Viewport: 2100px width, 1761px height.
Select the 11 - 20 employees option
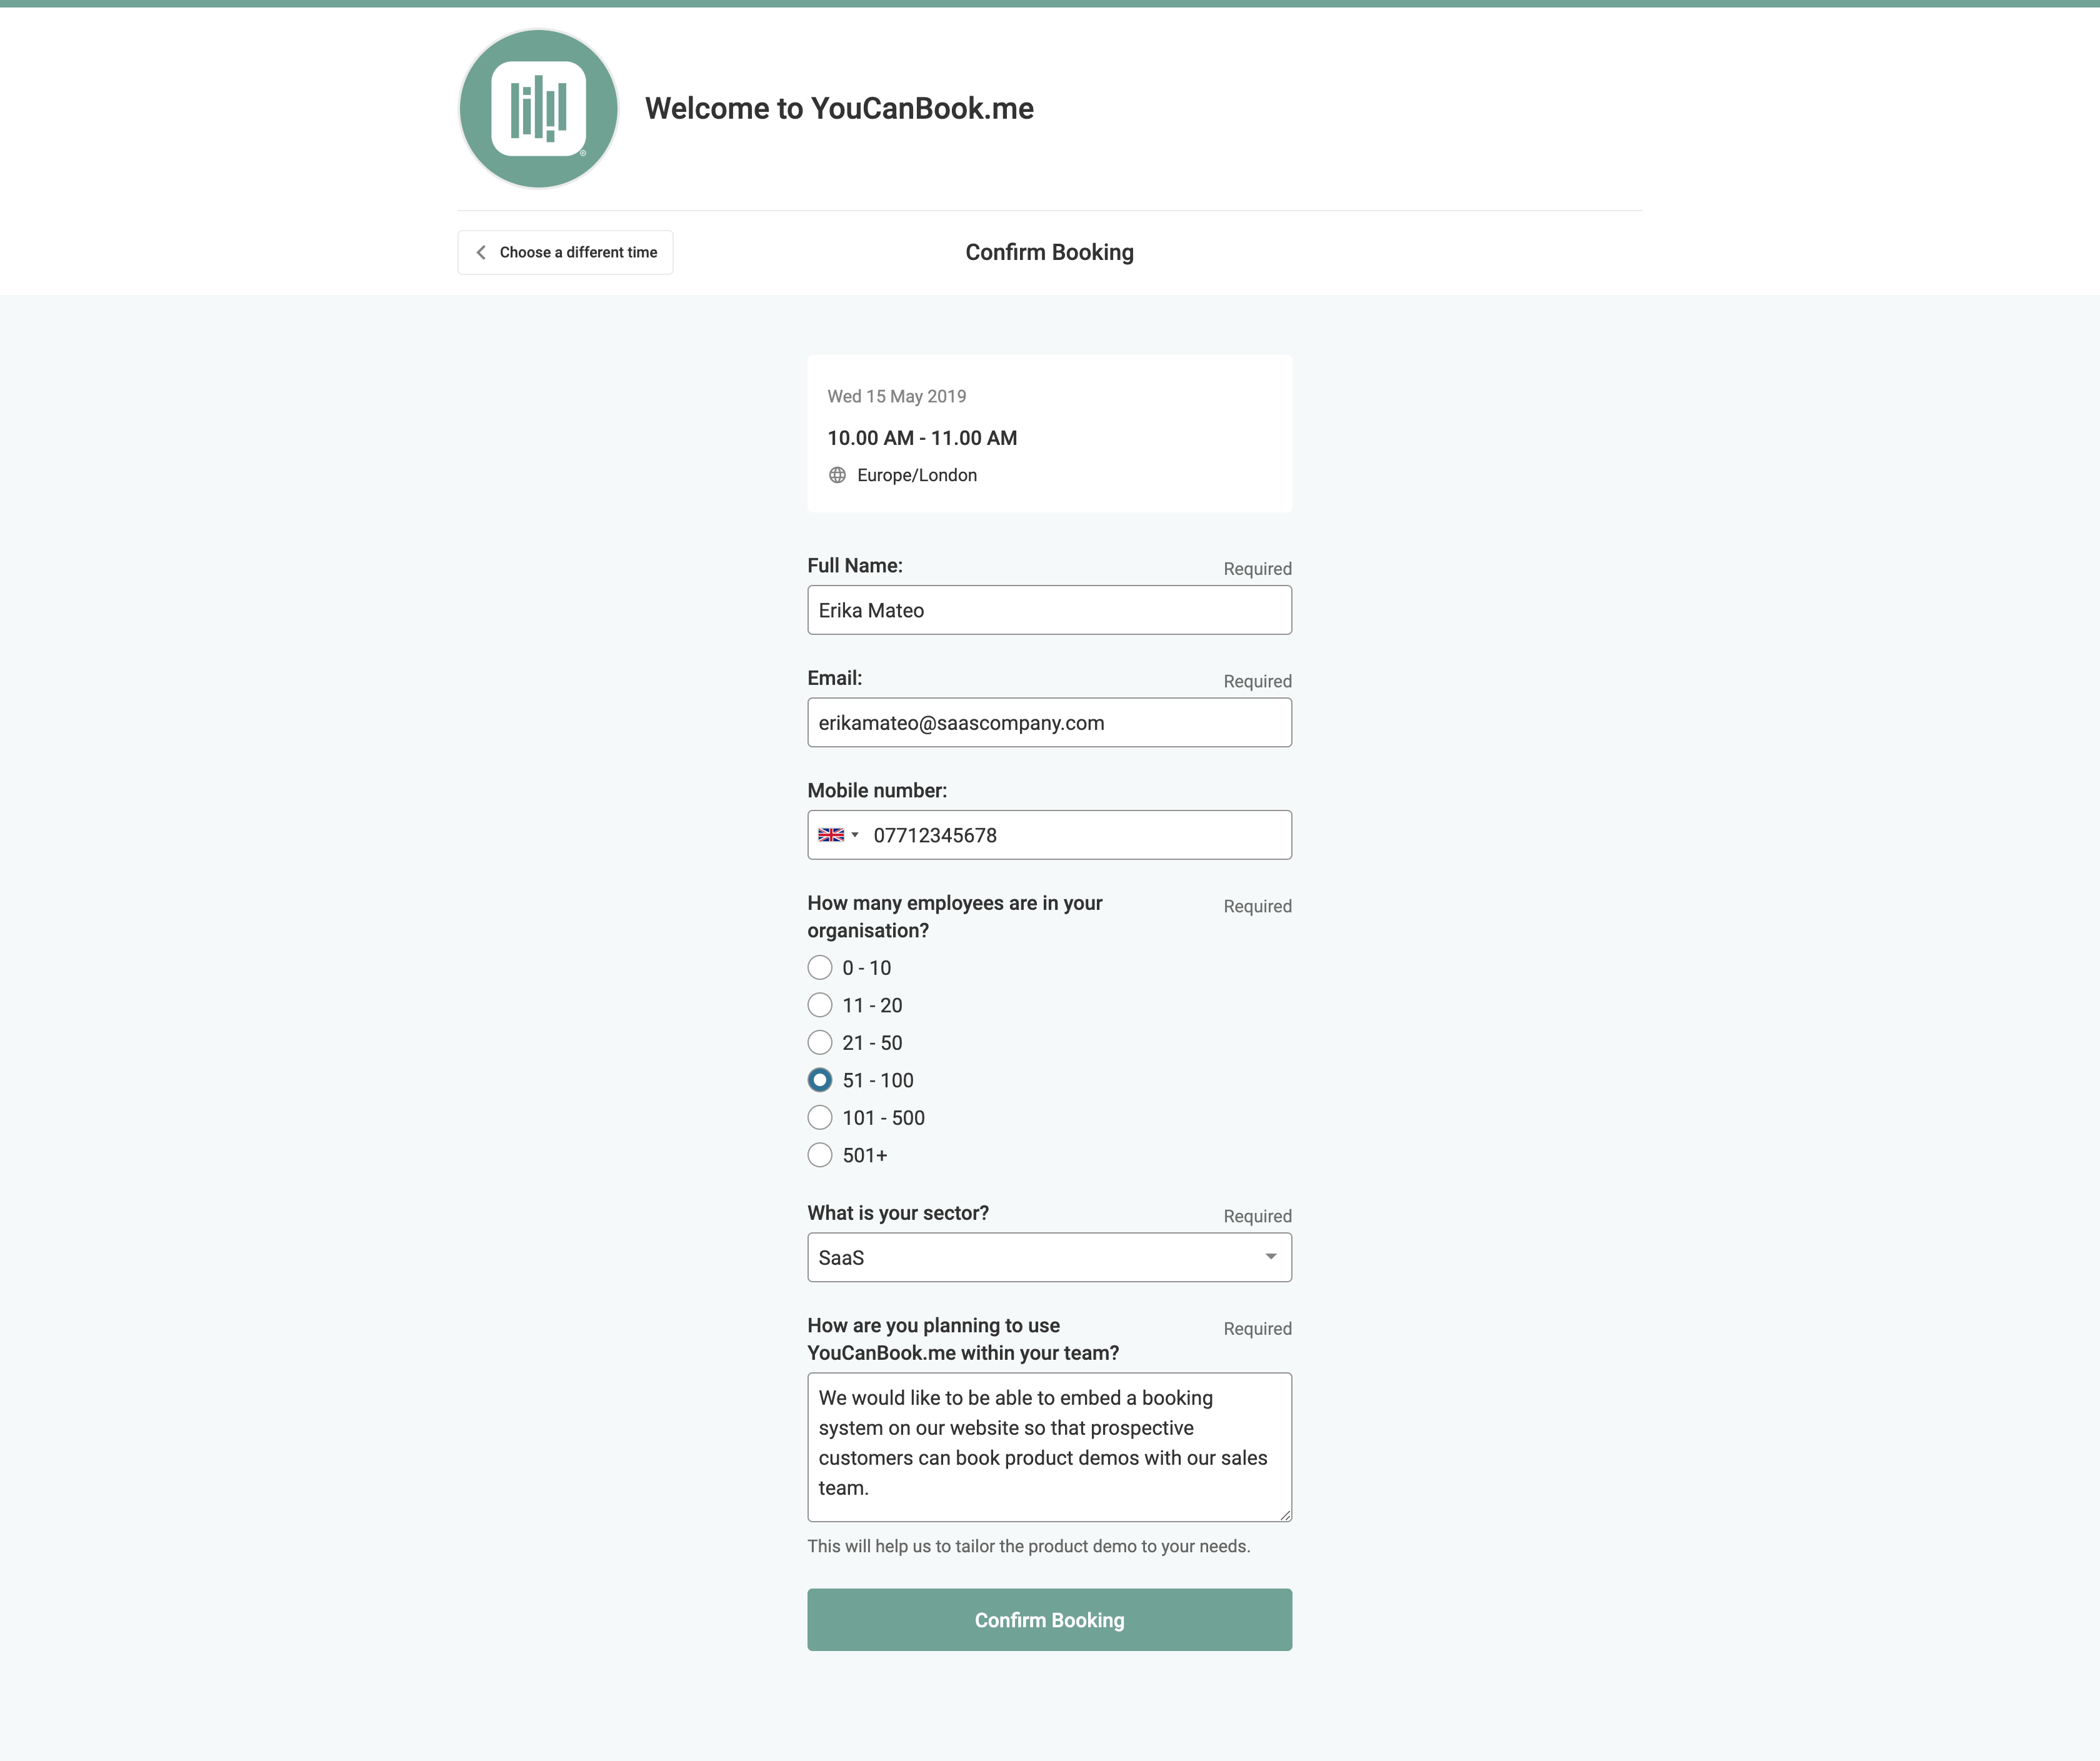[x=820, y=1005]
